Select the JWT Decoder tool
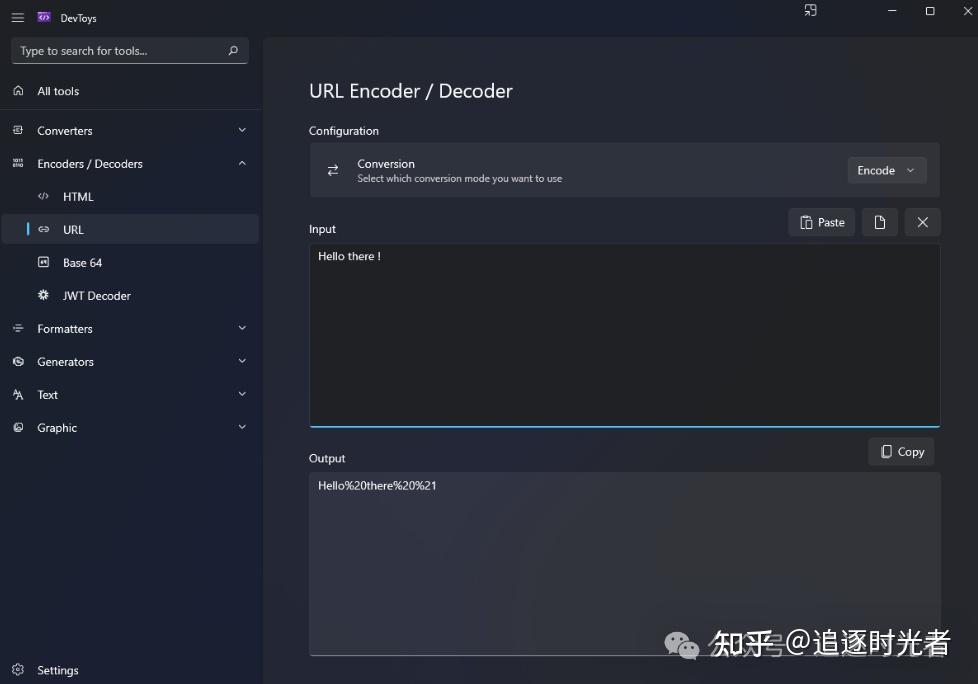The width and height of the screenshot is (978, 684). tap(96, 295)
